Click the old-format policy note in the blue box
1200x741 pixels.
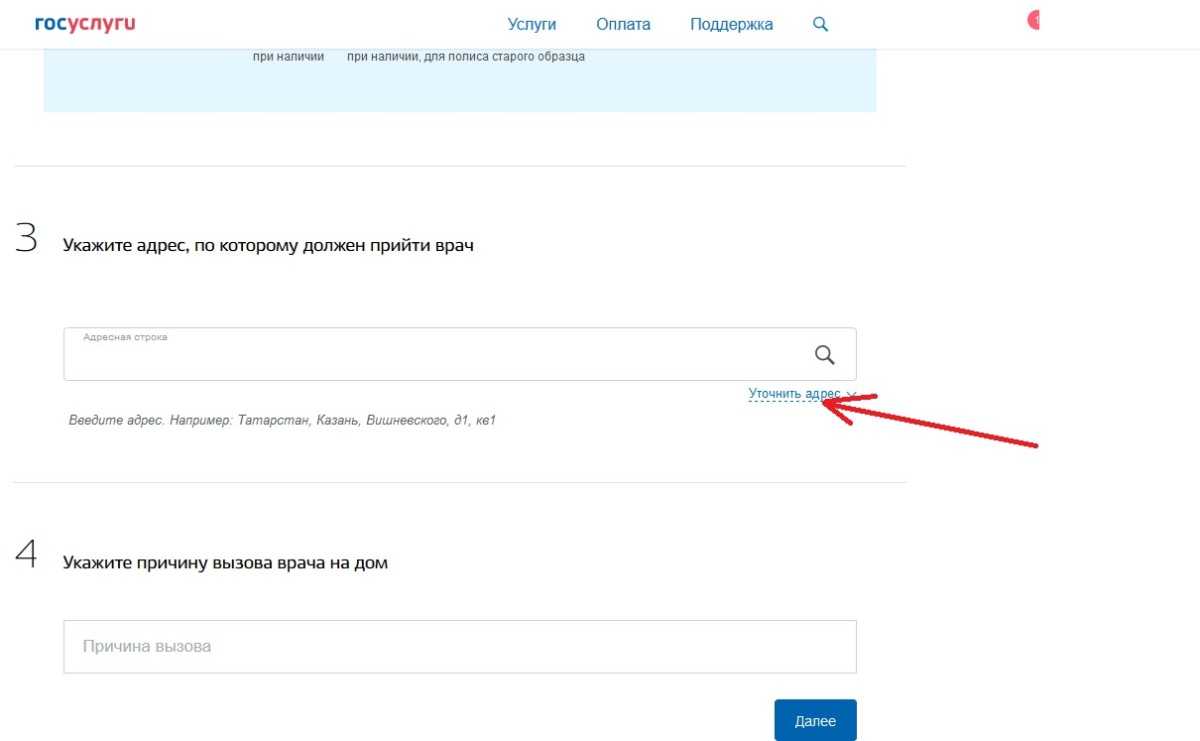pos(465,57)
